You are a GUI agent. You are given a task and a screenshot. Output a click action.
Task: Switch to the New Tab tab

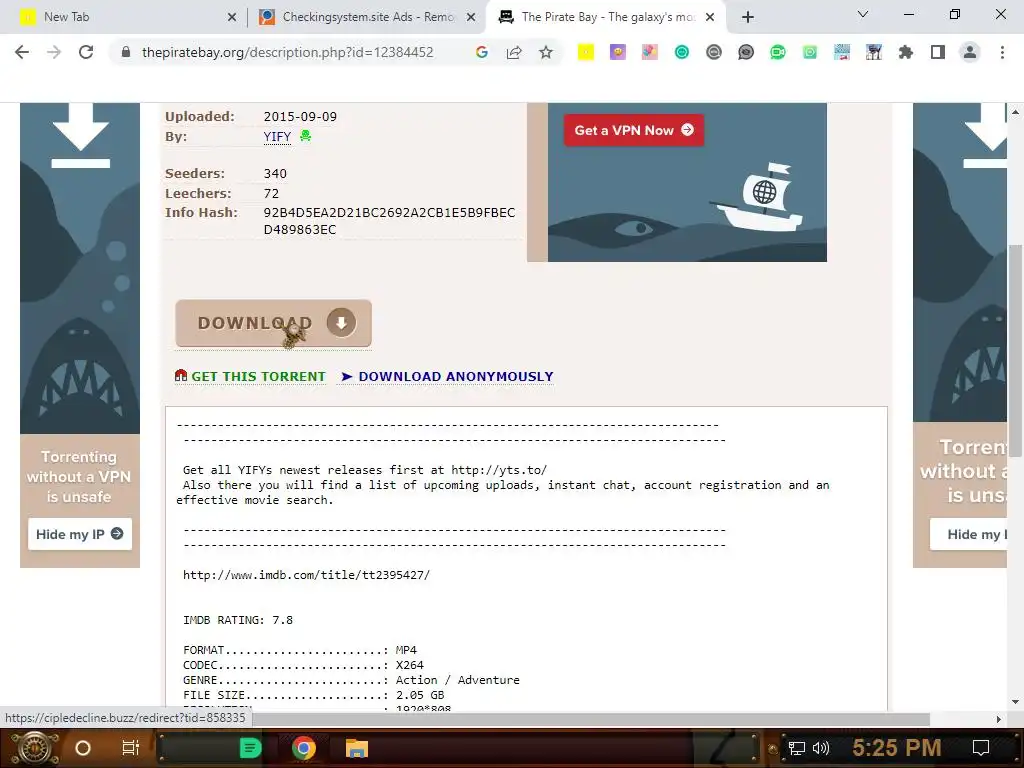[x=123, y=17]
